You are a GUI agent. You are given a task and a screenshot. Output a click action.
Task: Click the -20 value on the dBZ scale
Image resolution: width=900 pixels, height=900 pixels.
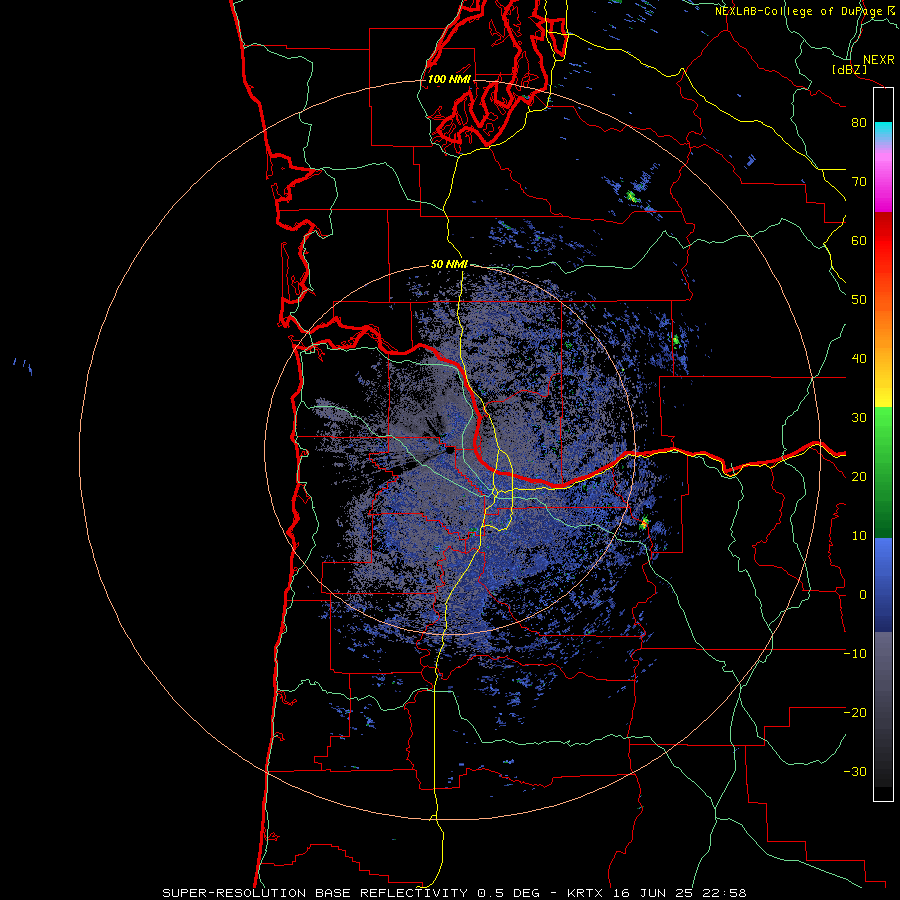(x=855, y=713)
